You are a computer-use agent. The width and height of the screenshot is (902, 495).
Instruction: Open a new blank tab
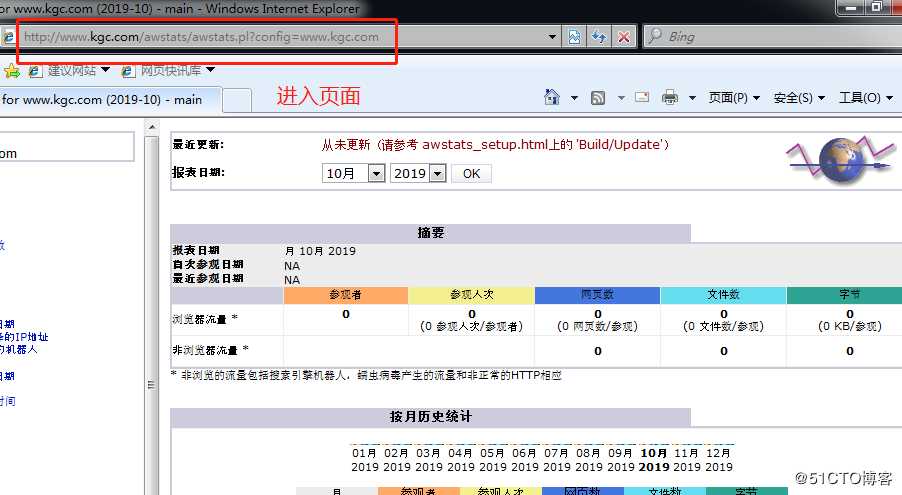point(237,101)
